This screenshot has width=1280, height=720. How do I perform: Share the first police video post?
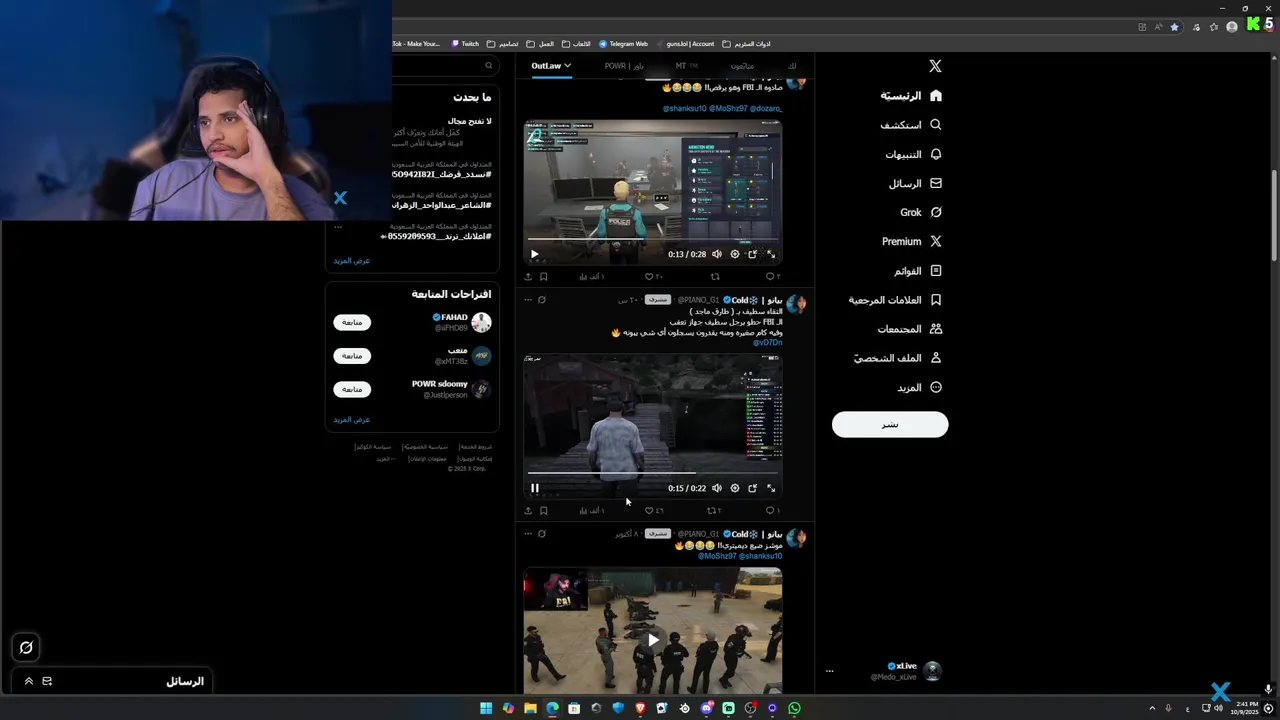528,277
